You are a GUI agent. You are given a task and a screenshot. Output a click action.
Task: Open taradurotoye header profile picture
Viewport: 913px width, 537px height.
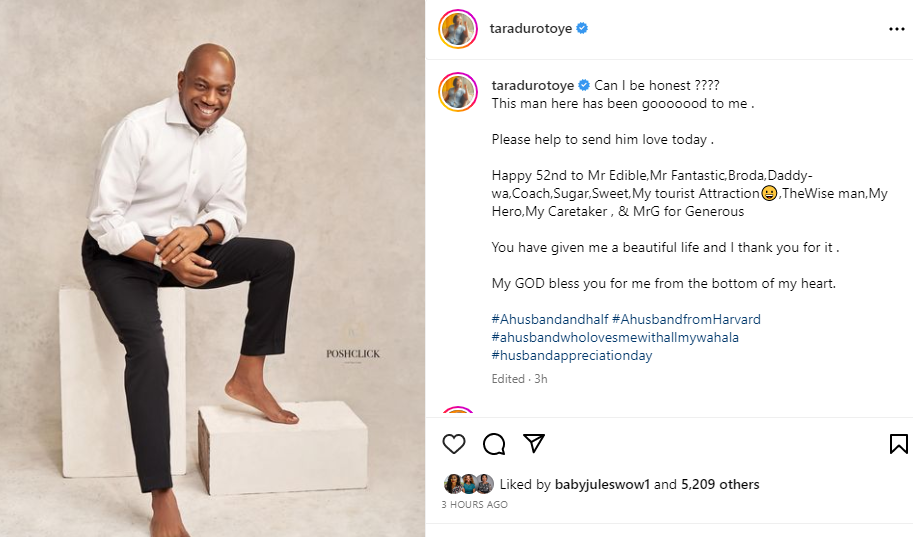click(x=458, y=29)
